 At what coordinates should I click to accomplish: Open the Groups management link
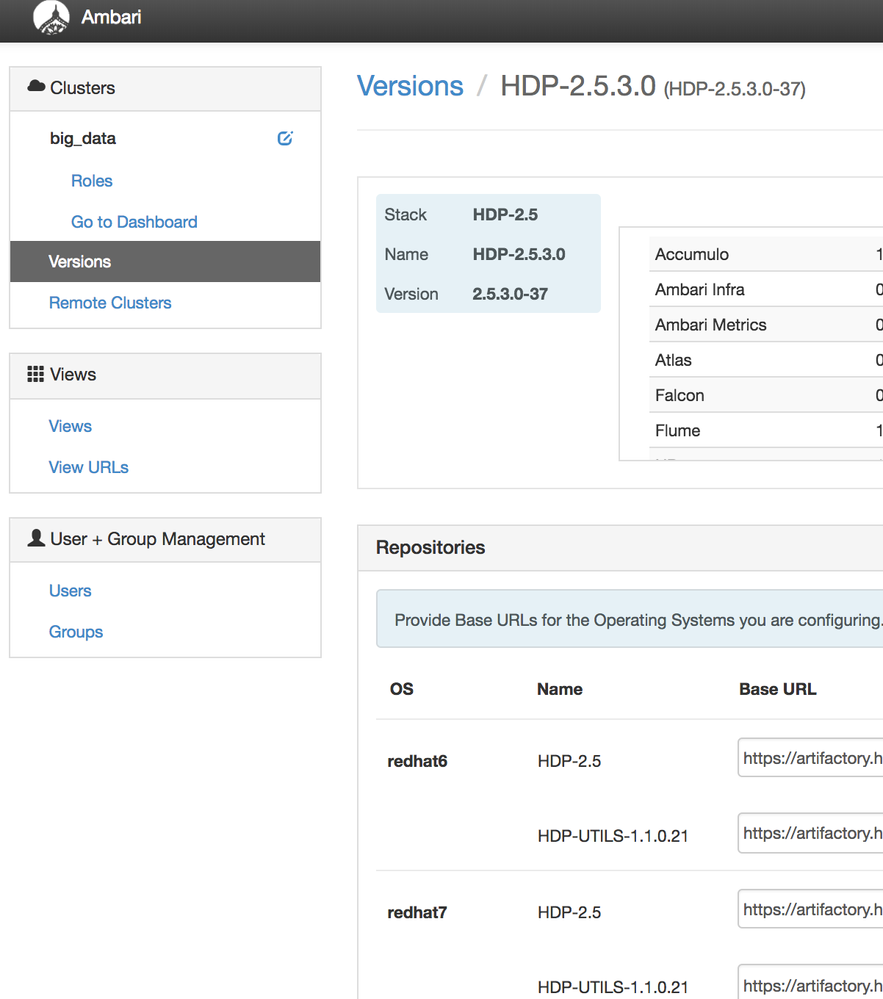pyautogui.click(x=76, y=632)
